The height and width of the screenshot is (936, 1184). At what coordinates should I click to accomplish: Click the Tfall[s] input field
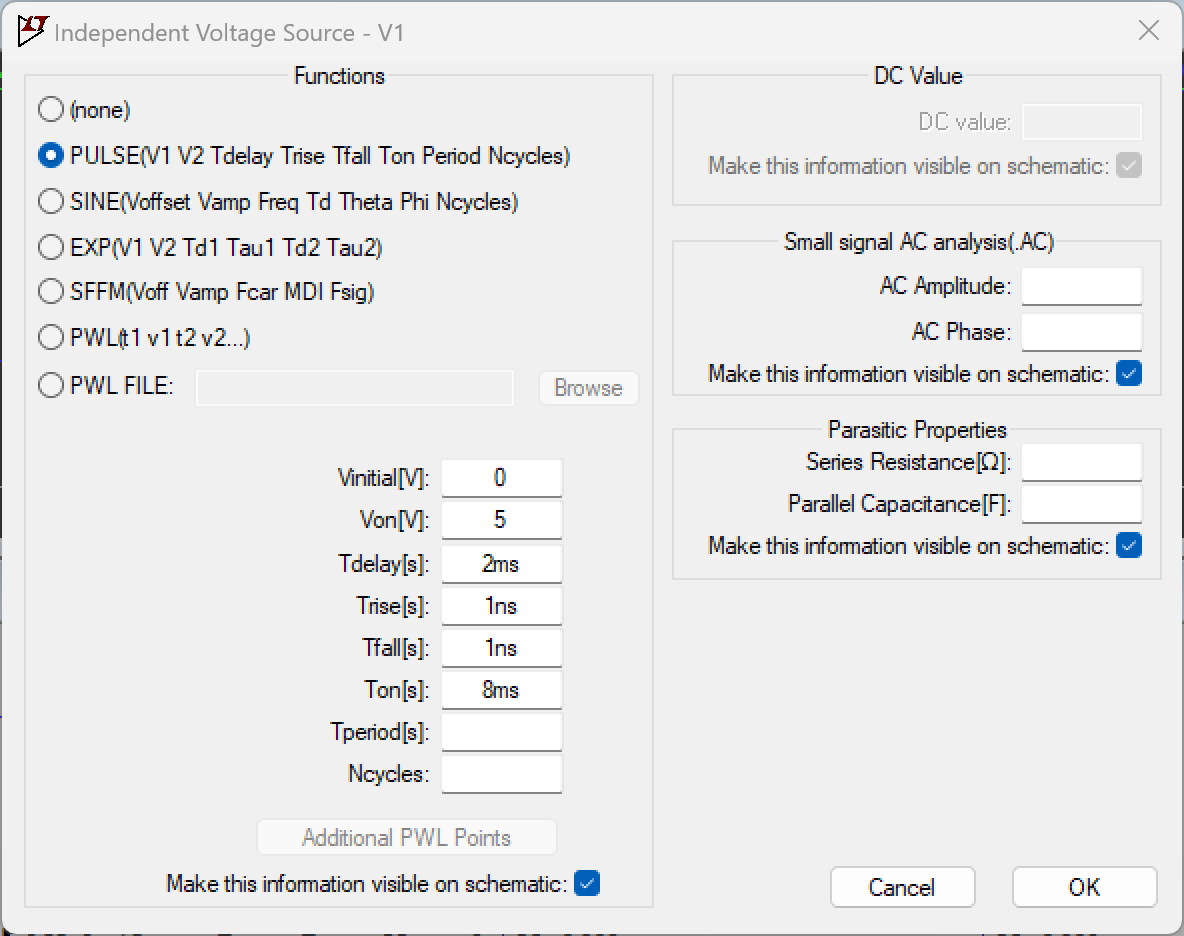pos(501,648)
